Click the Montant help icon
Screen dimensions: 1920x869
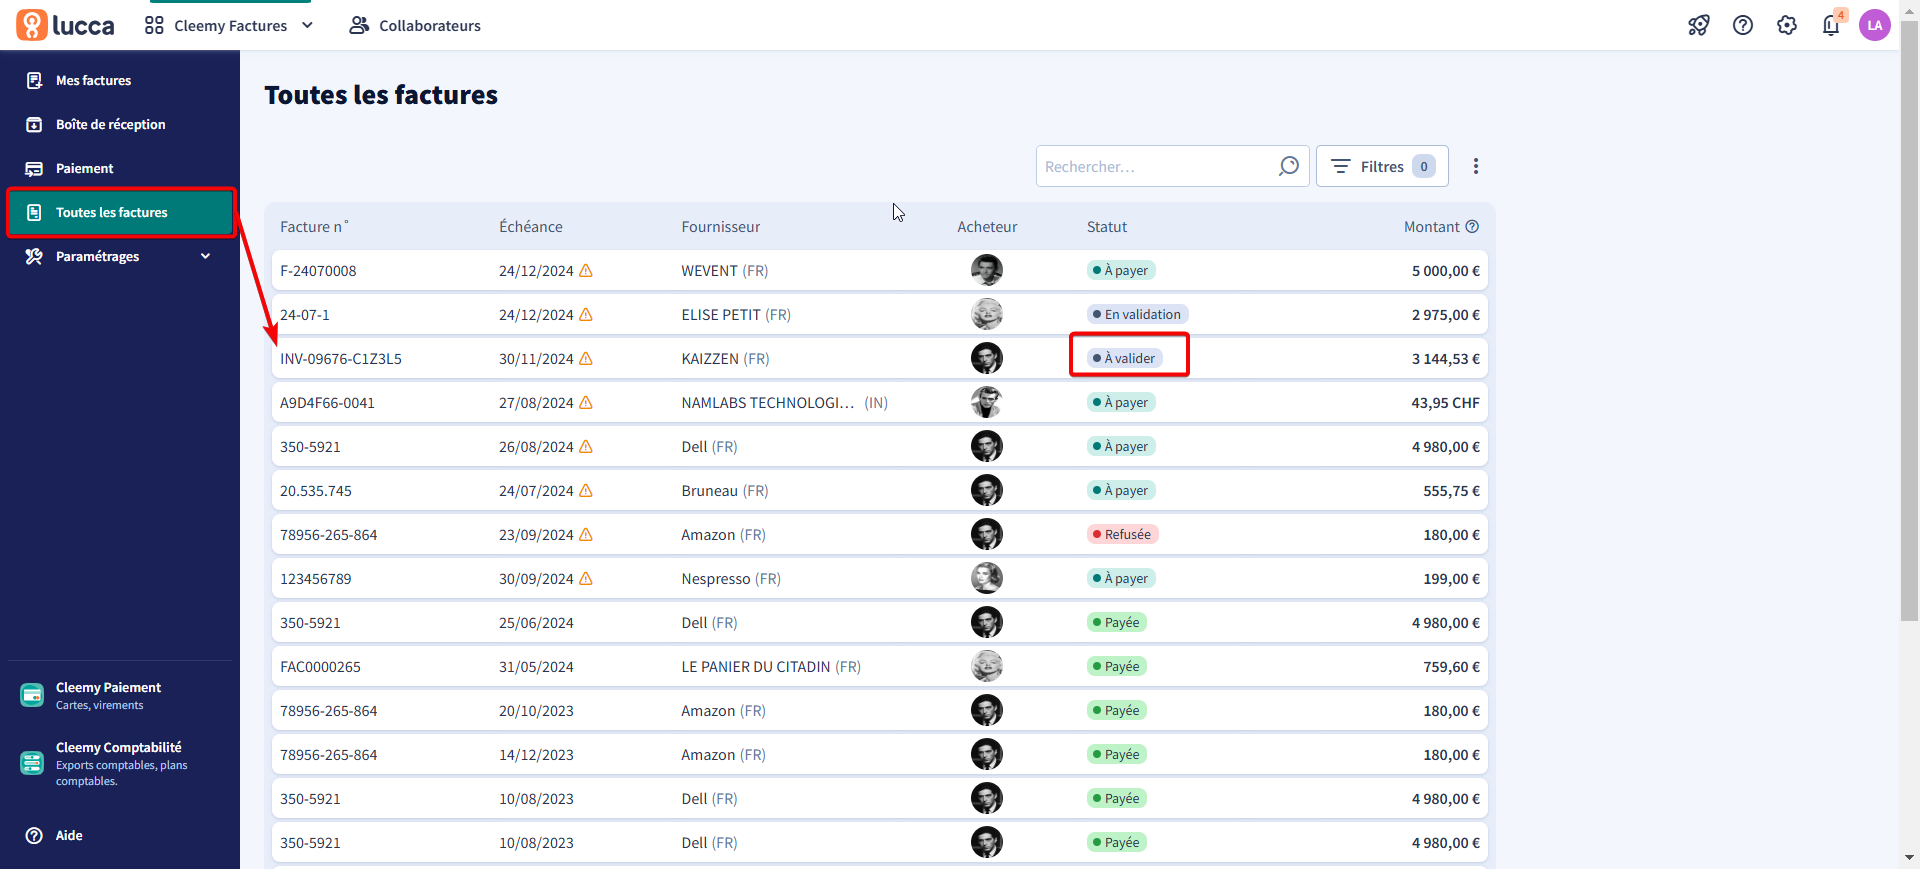pos(1472,227)
